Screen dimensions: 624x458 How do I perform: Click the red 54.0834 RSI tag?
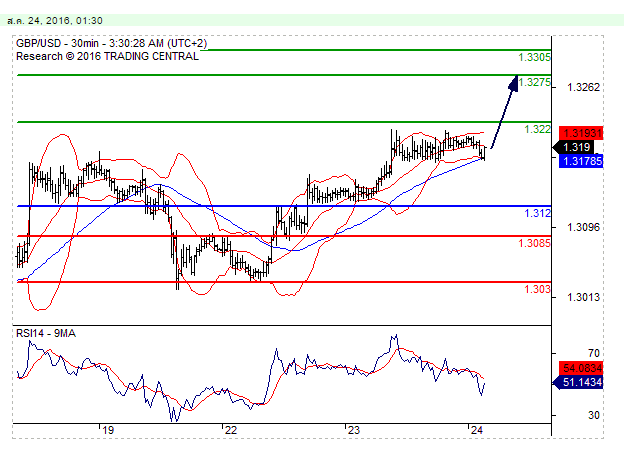tap(581, 368)
